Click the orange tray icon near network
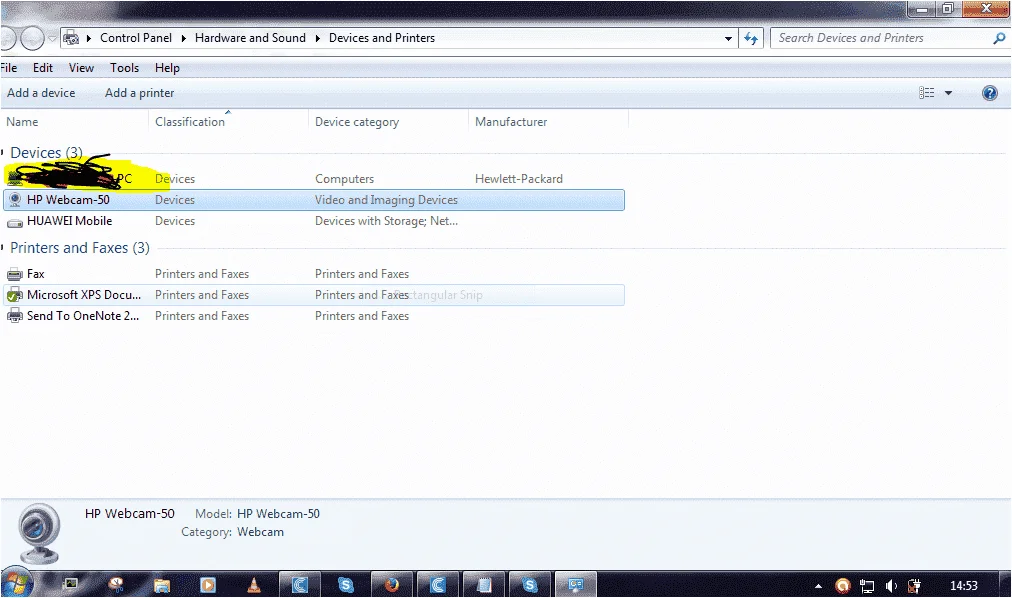Image resolution: width=1012 pixels, height=598 pixels. pyautogui.click(x=842, y=586)
